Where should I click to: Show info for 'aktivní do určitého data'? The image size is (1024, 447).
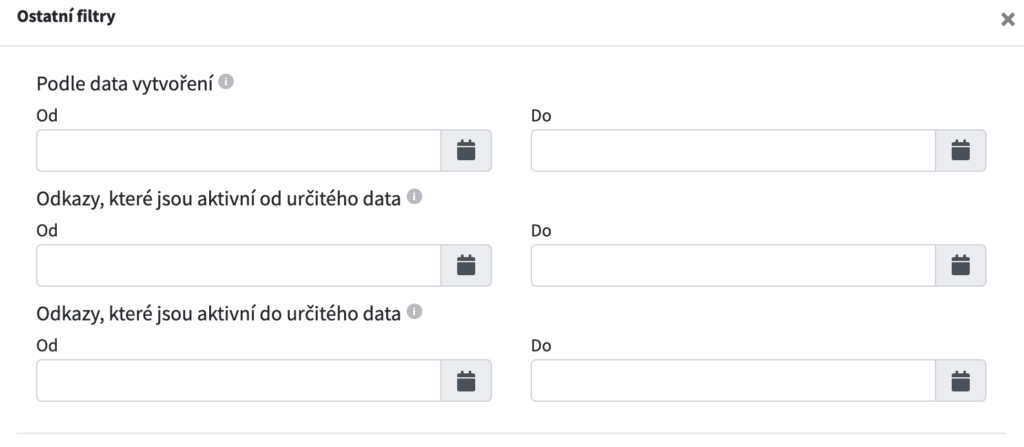click(x=414, y=312)
